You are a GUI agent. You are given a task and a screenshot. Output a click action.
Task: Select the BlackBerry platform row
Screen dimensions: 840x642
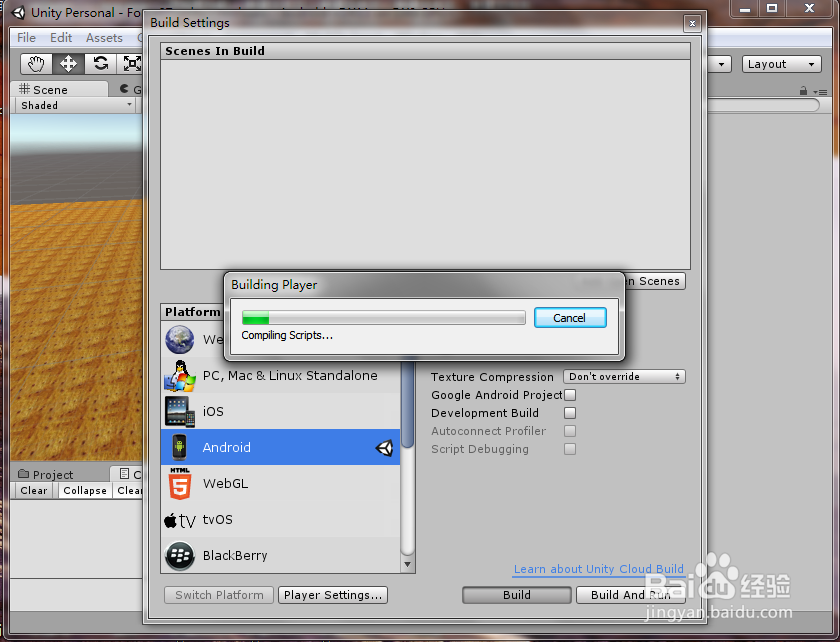point(280,555)
